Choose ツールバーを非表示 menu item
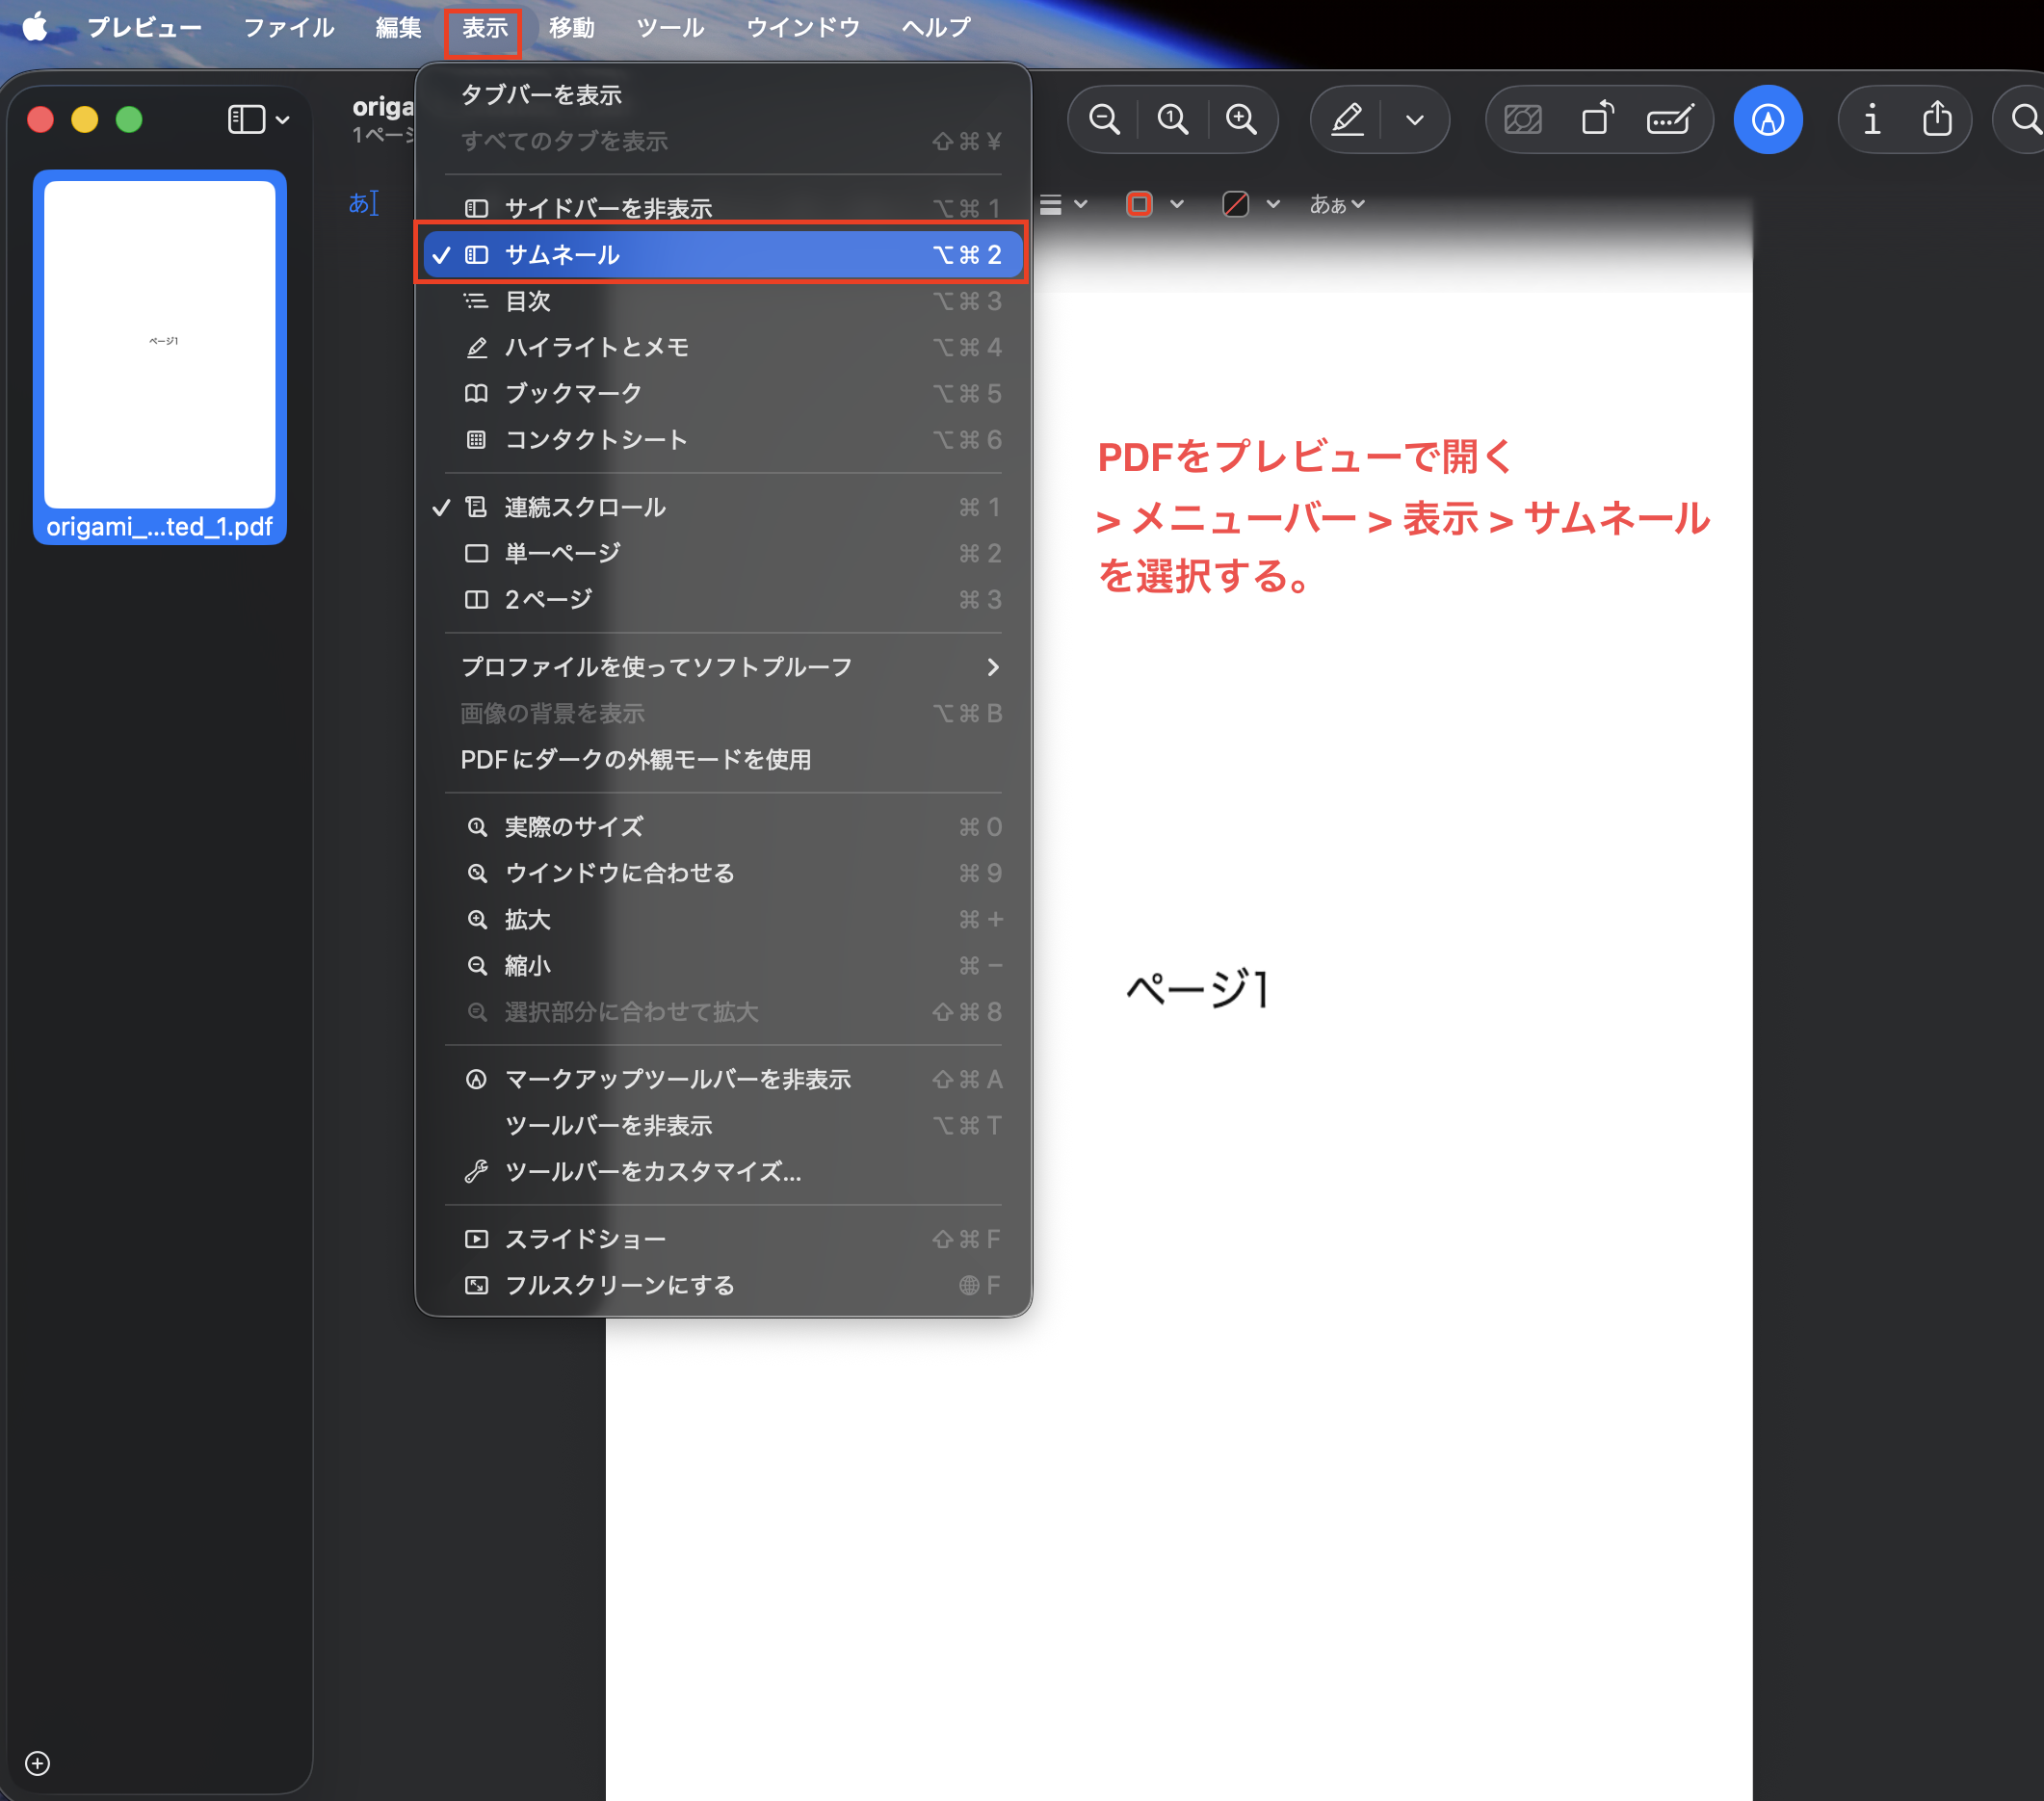 coord(723,1125)
